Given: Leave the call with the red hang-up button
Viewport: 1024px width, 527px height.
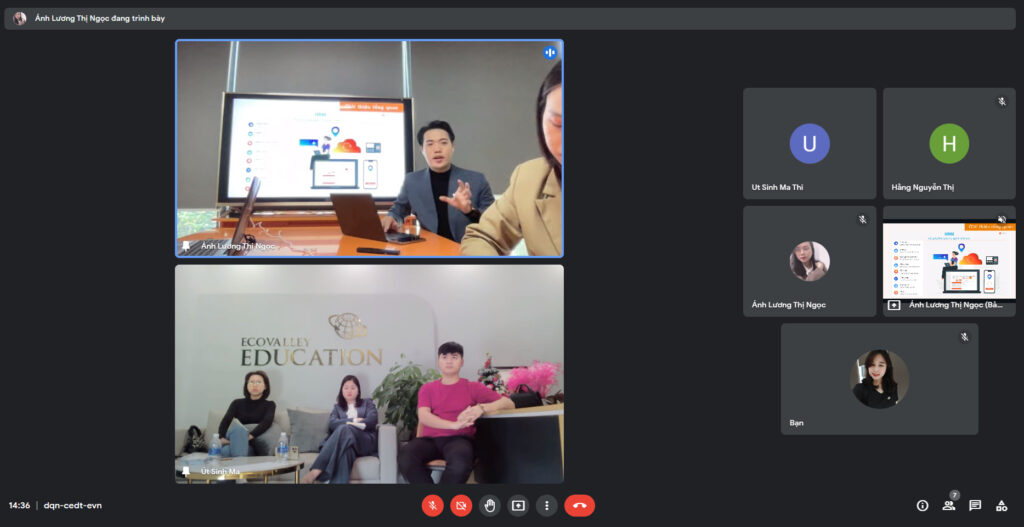Looking at the screenshot, I should pyautogui.click(x=579, y=505).
